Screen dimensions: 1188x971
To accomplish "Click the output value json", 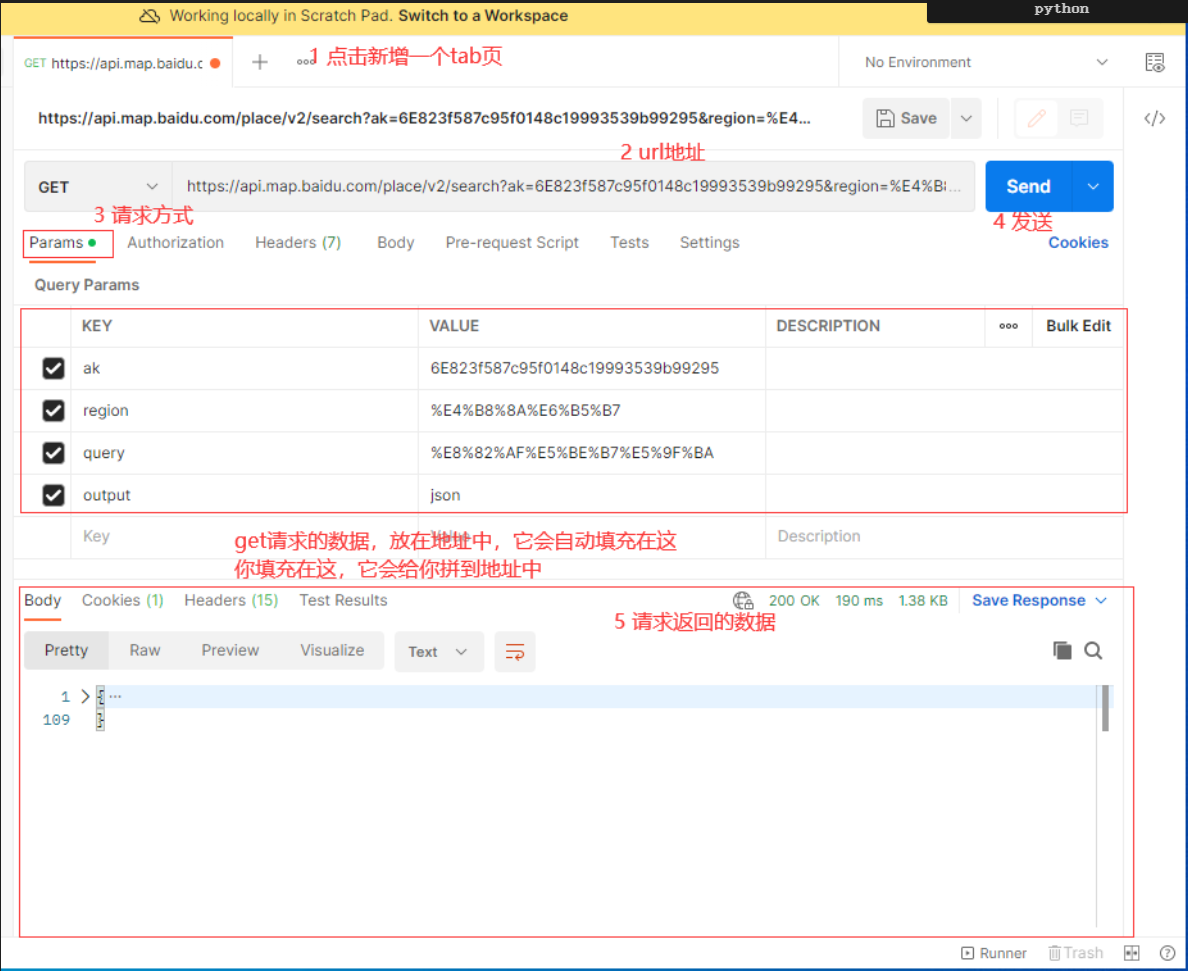I will click(x=445, y=495).
